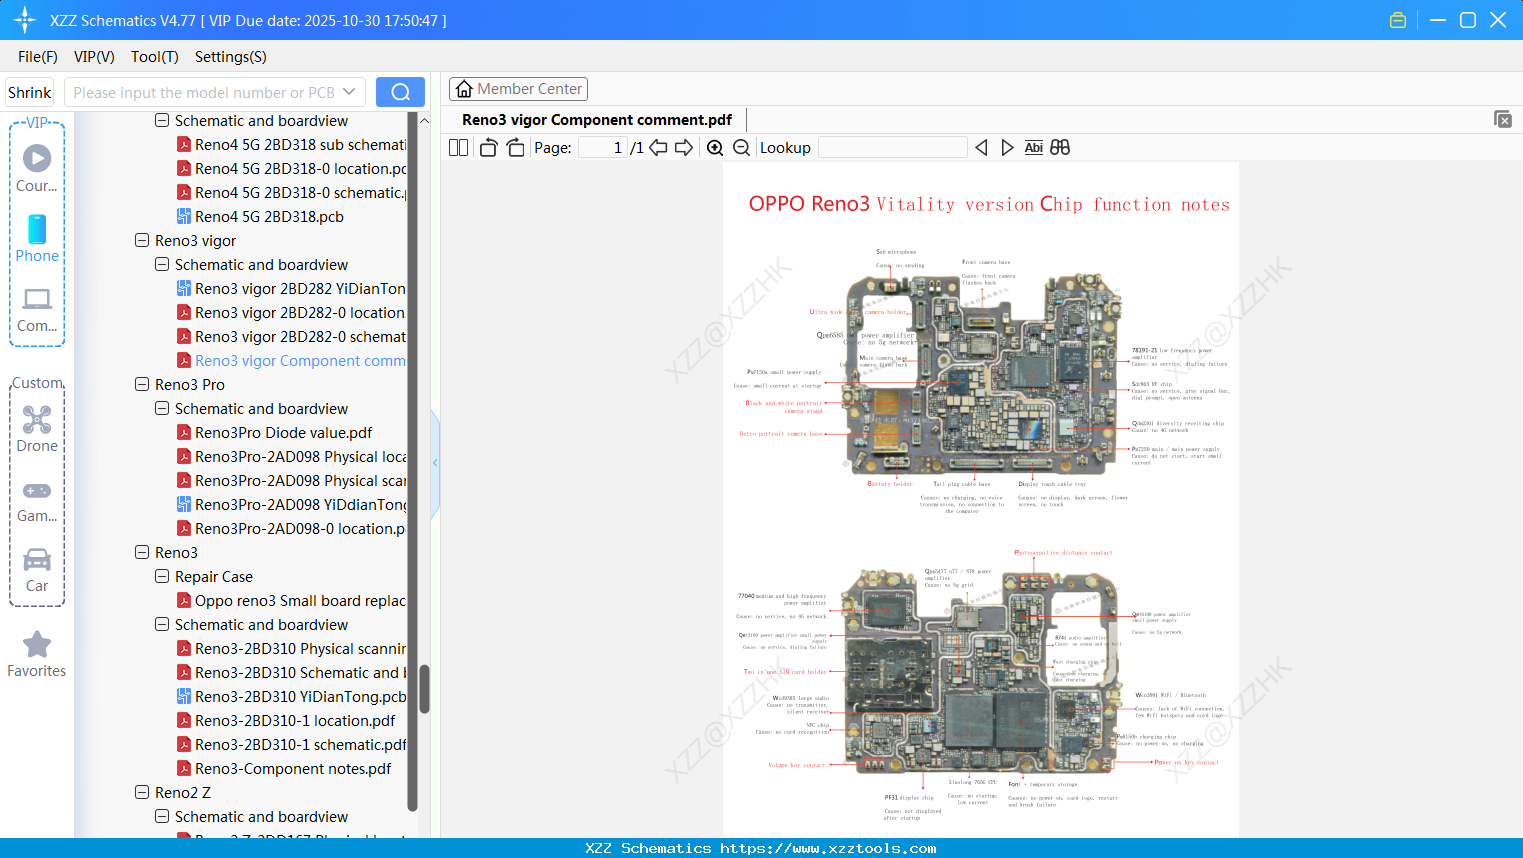Click the Shrink button

point(30,92)
